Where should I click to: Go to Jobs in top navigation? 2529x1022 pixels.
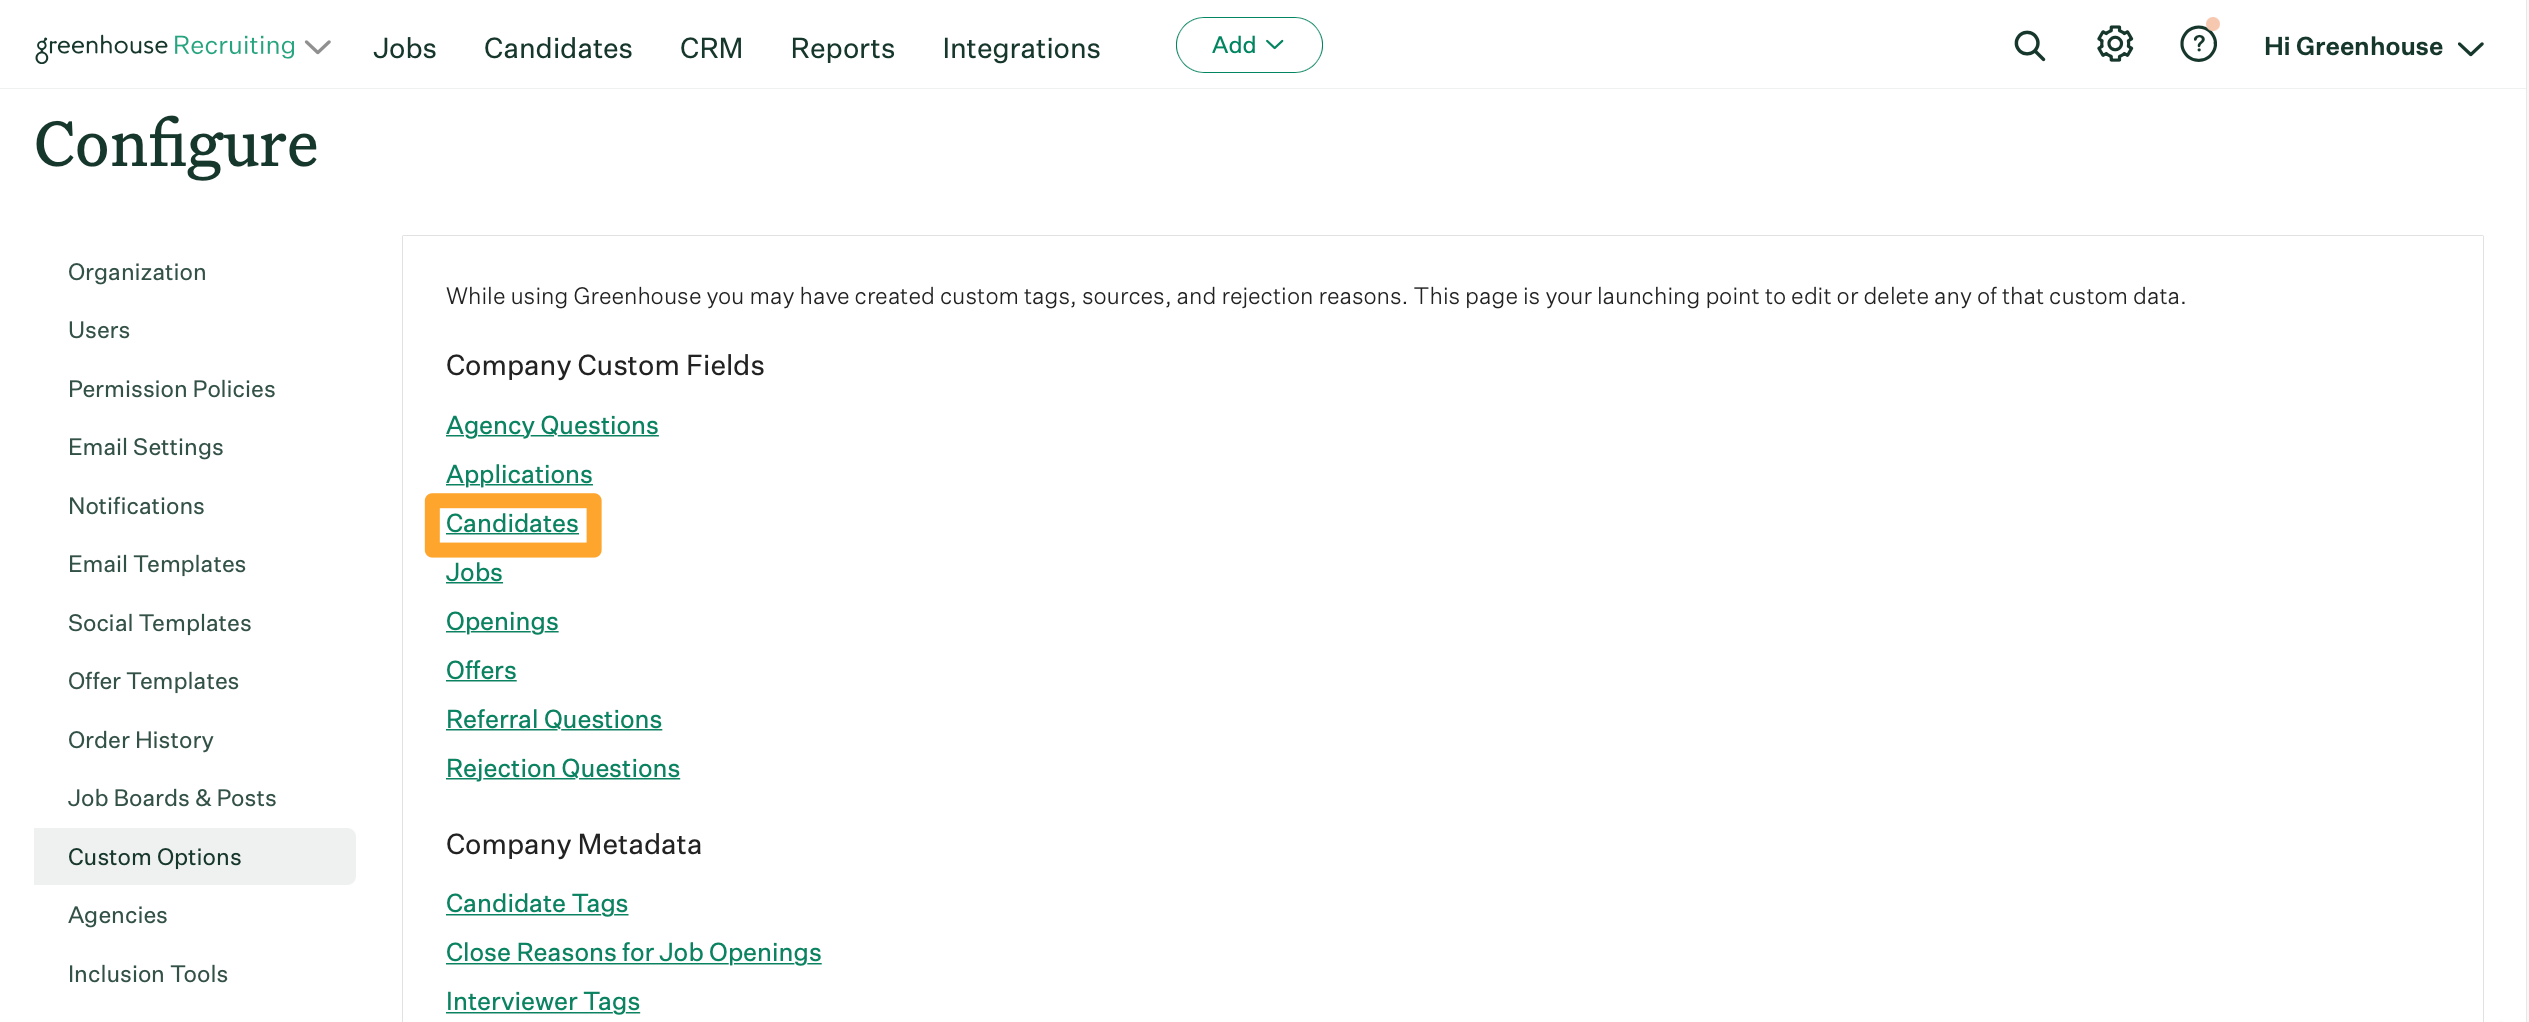click(404, 48)
